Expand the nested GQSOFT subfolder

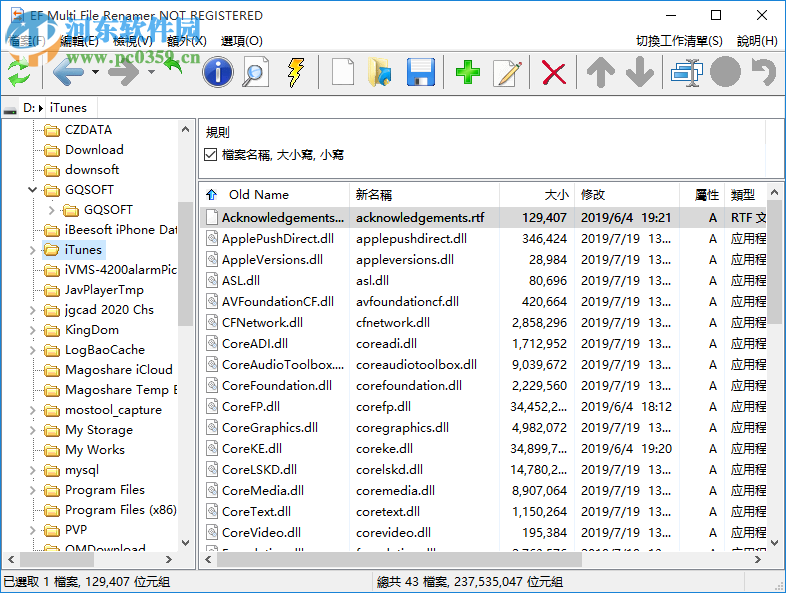51,210
